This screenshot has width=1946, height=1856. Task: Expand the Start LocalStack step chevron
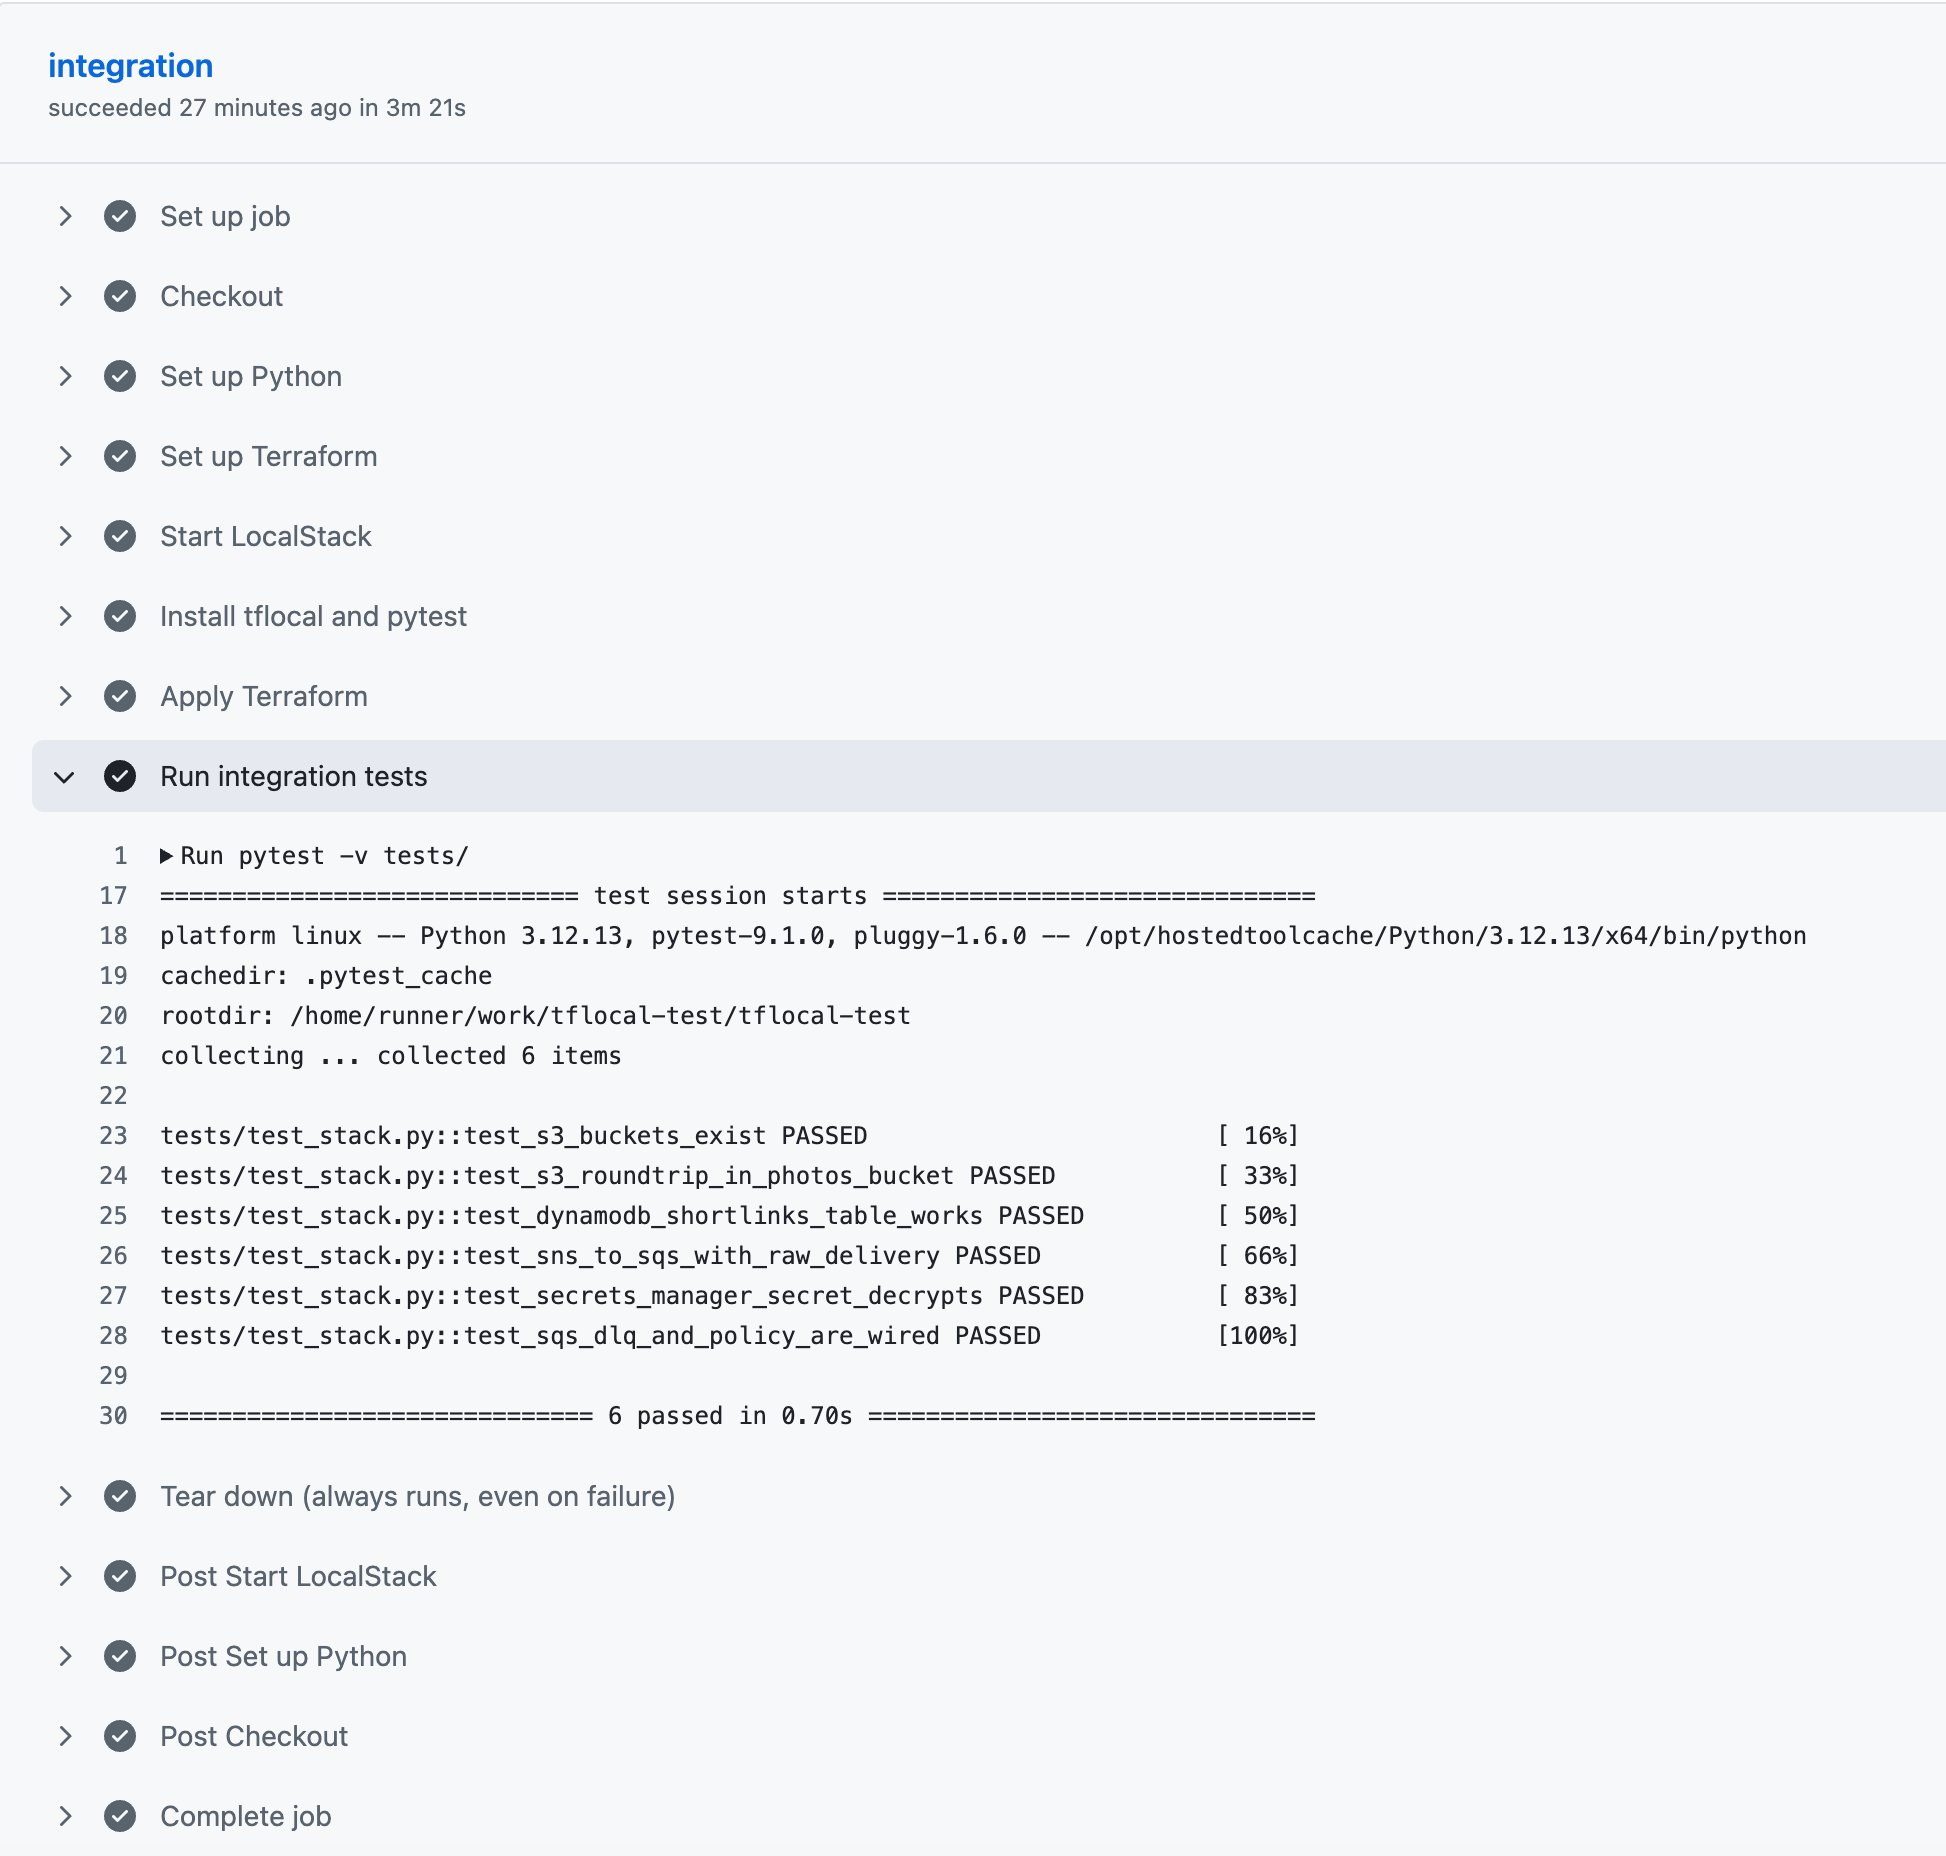point(65,536)
